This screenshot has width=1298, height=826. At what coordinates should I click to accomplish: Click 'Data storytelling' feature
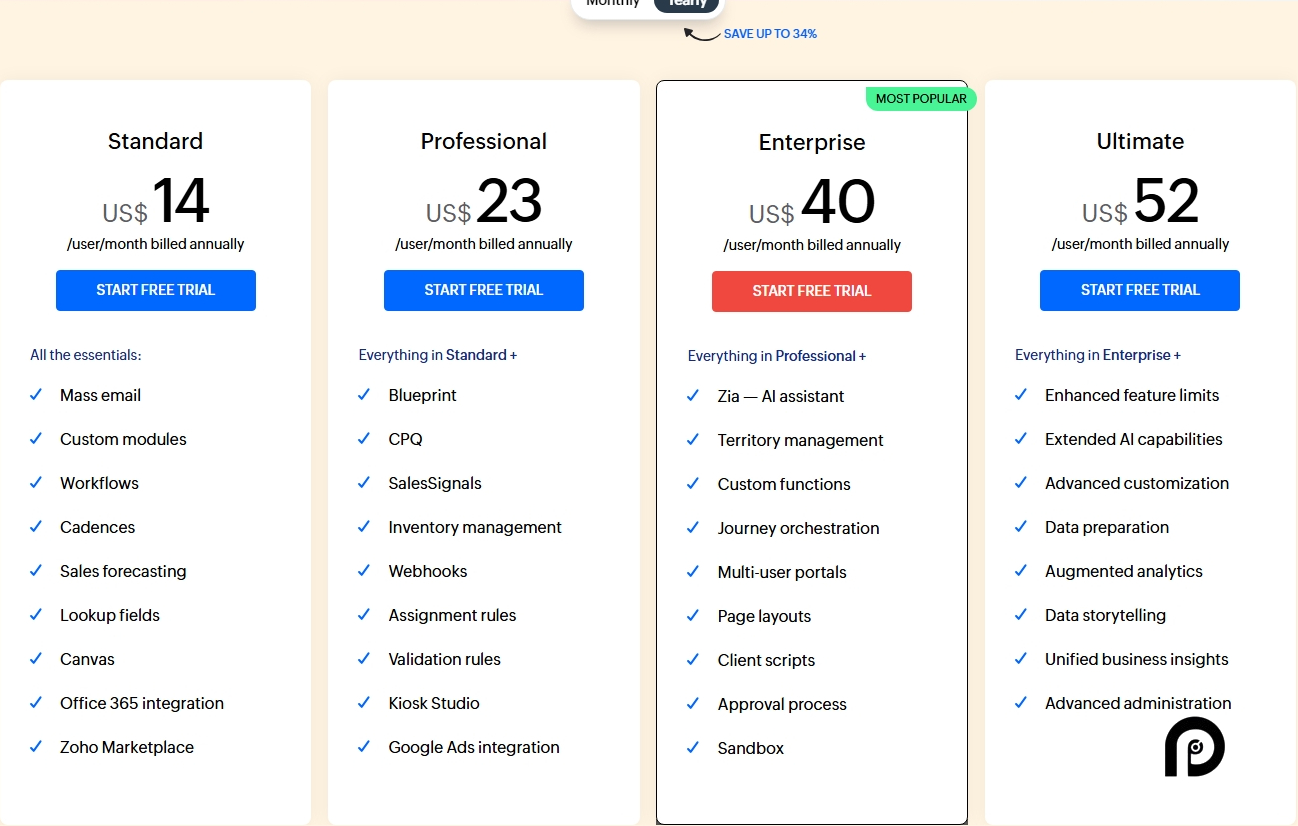pos(1105,615)
